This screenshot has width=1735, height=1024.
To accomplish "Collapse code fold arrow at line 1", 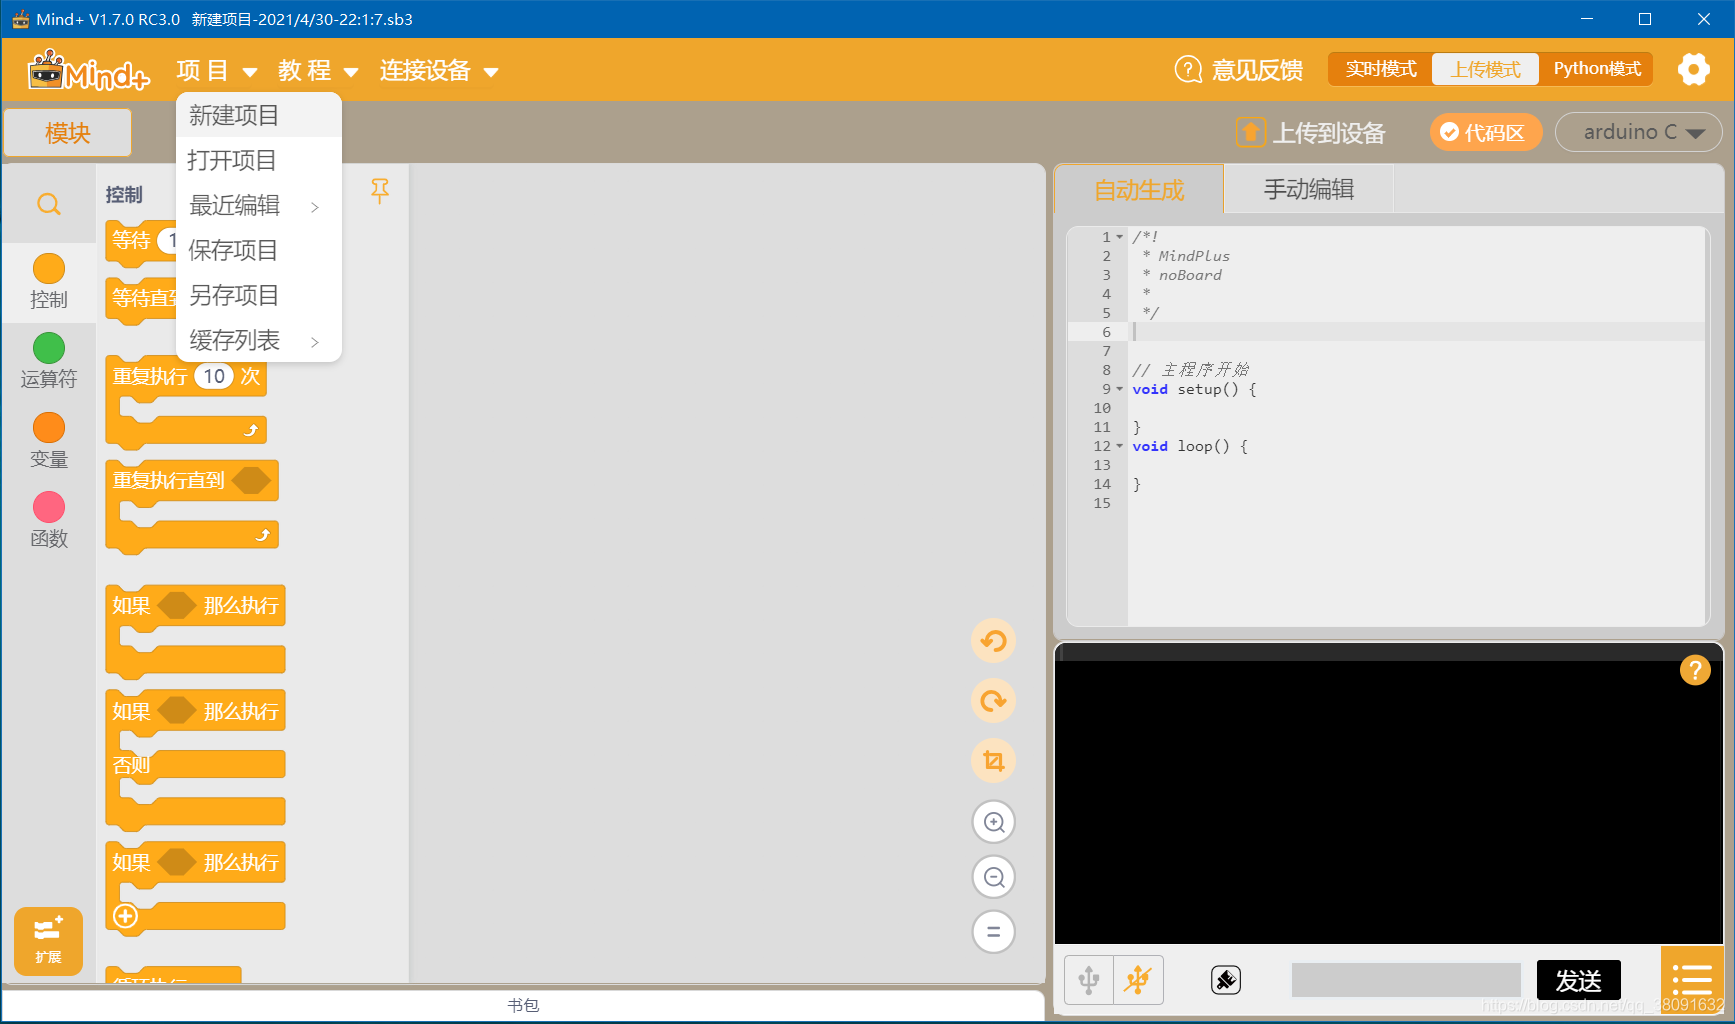I will (1120, 237).
